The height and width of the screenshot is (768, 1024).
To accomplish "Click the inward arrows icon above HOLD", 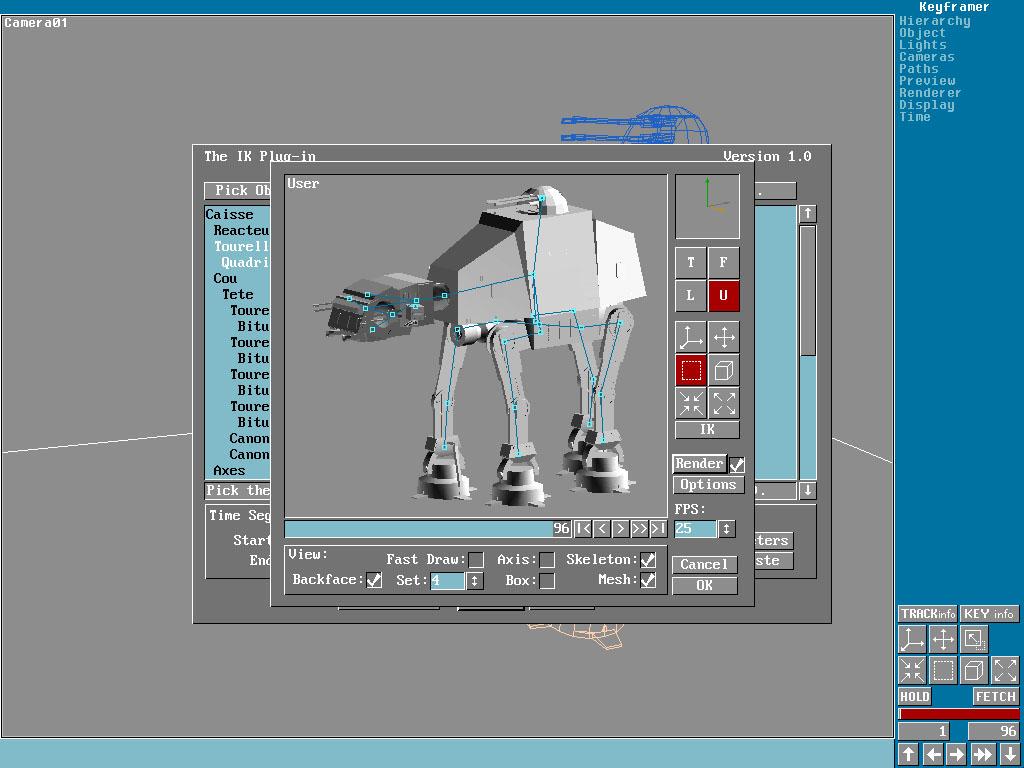I will click(912, 670).
